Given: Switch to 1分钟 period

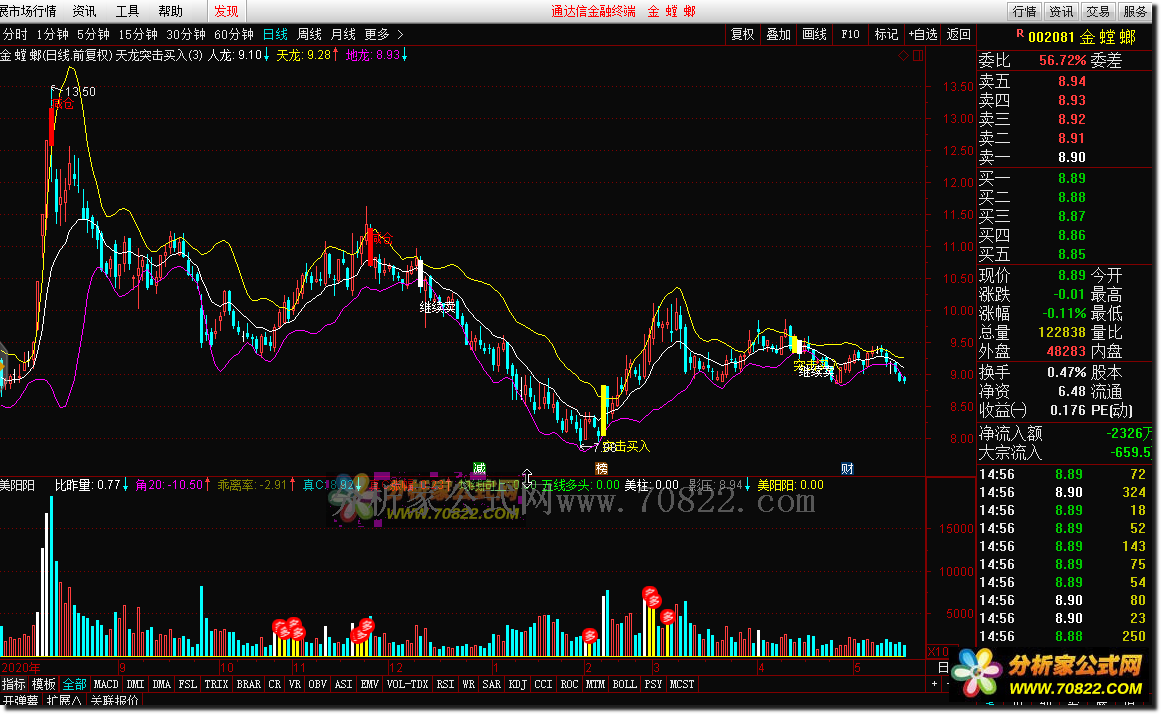Looking at the screenshot, I should [x=52, y=34].
